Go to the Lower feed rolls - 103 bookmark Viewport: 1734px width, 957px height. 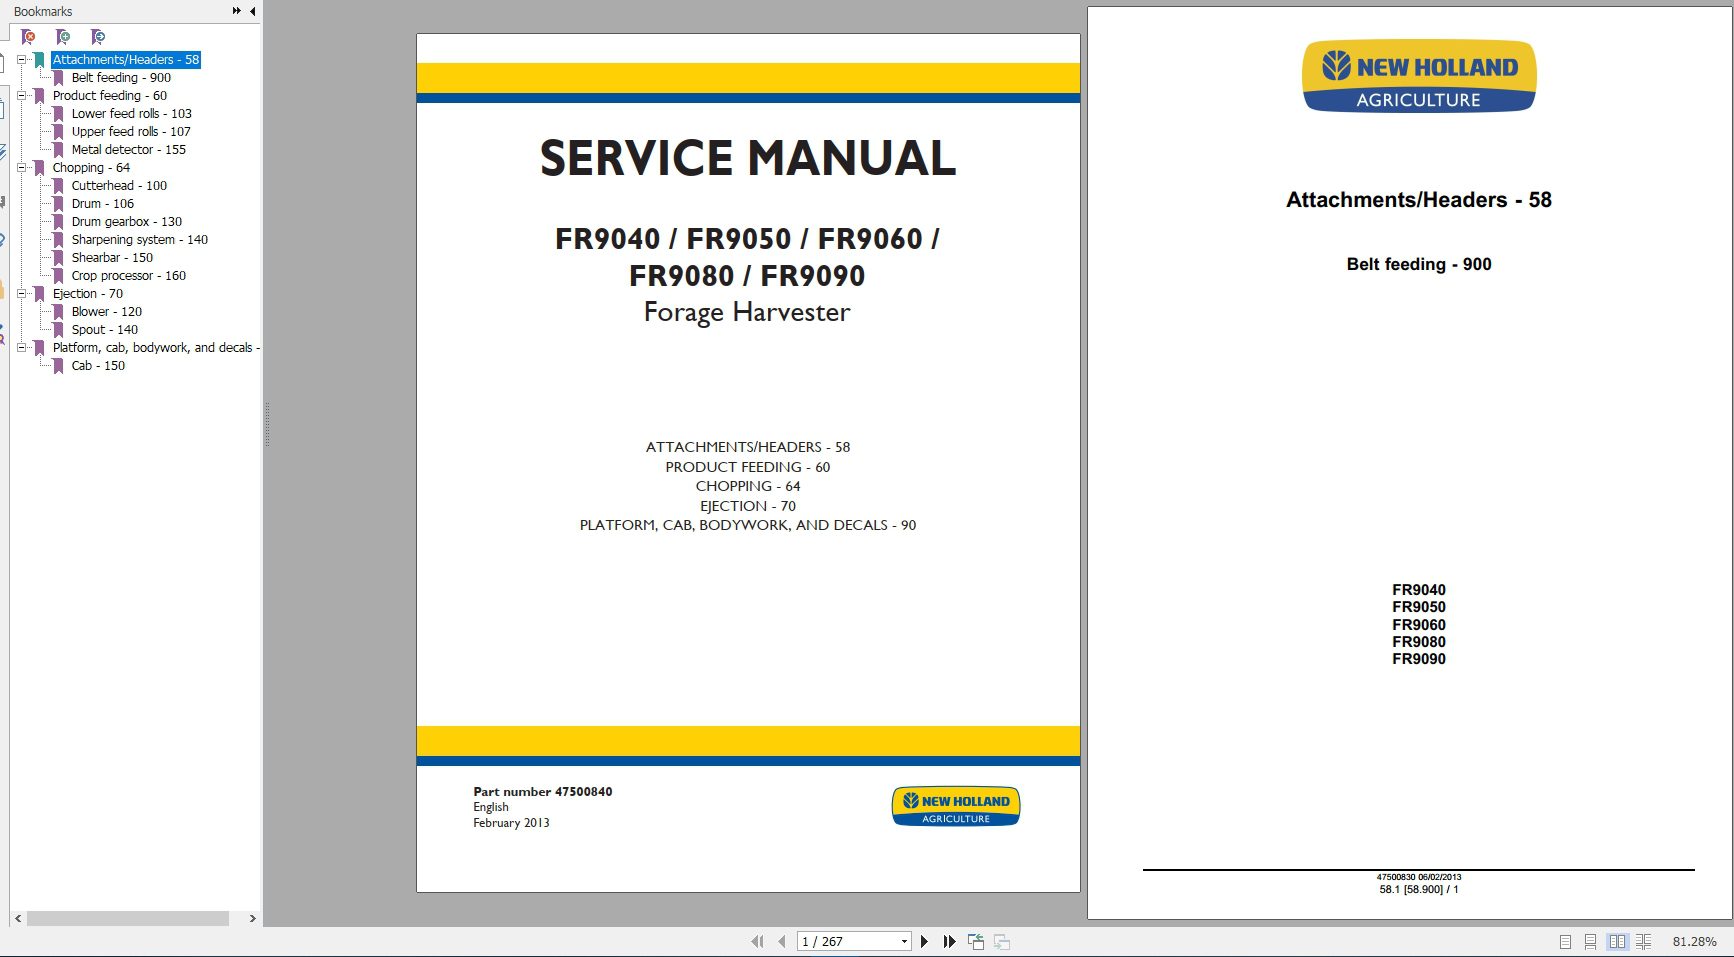131,114
